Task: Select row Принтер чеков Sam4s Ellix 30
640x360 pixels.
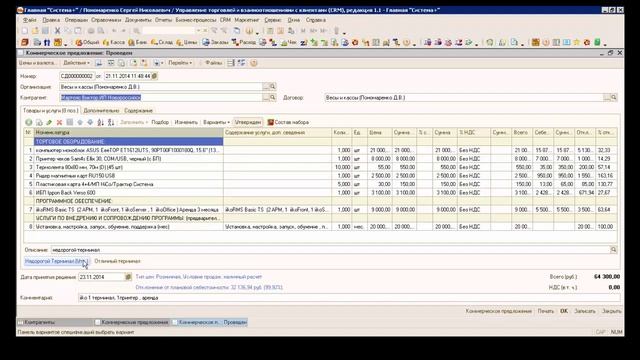Action: tap(320, 159)
